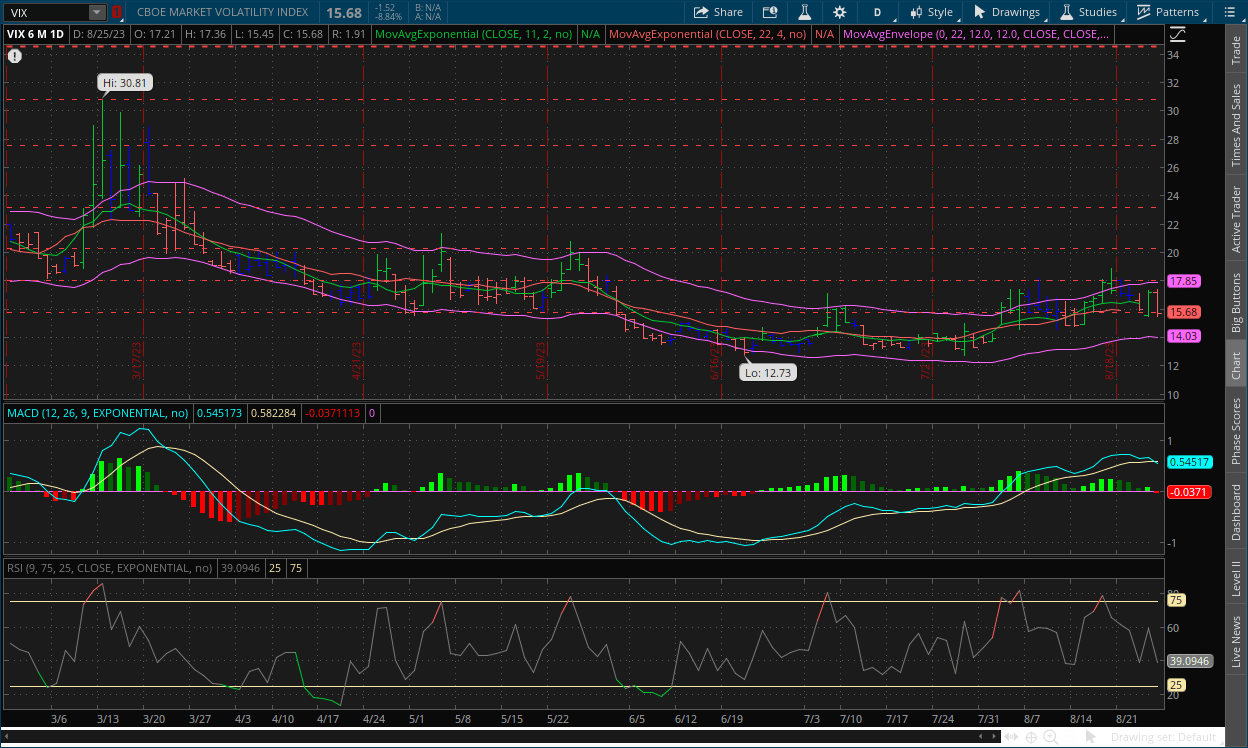Viewport: 1248px width, 748px height.
Task: Open the Dashboard sidebar tab
Action: click(x=1237, y=514)
